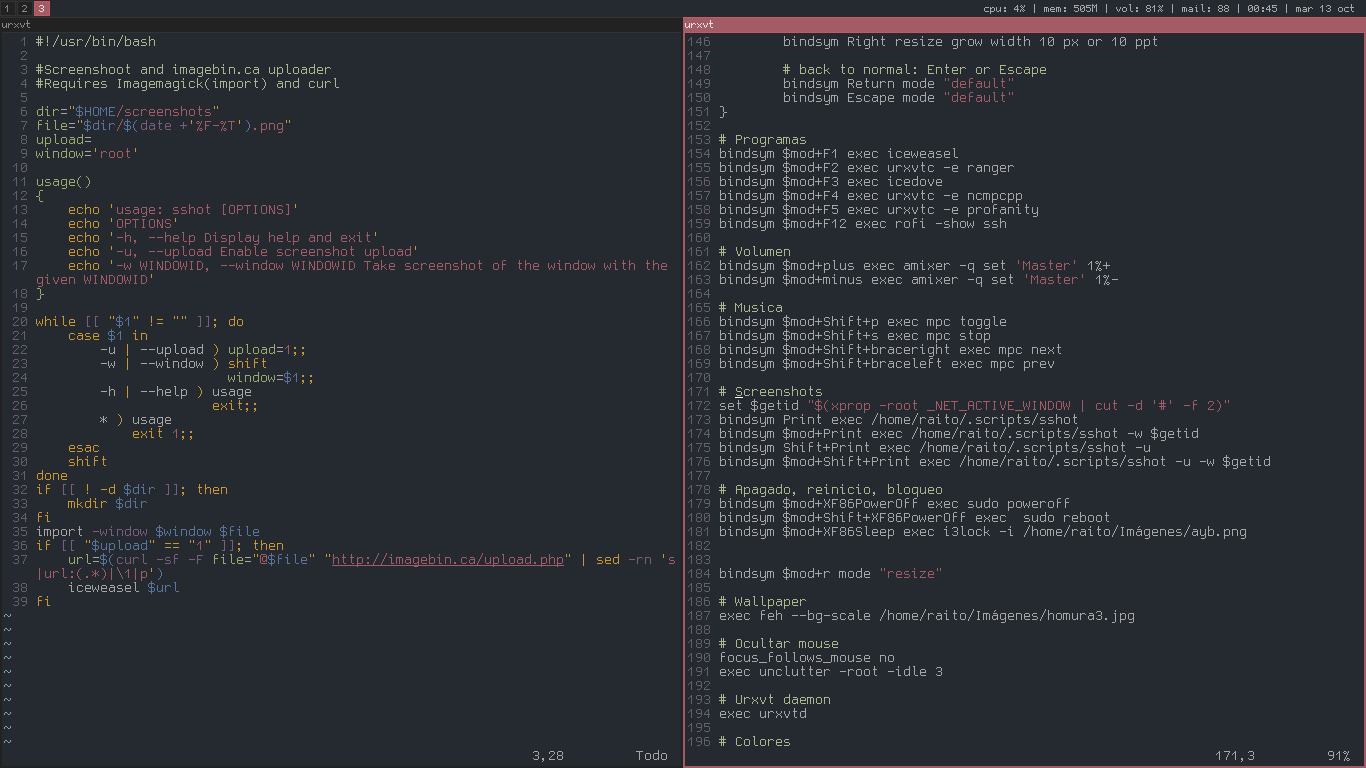Click the '$mod+Shift+s exec mpc stop' line
Image resolution: width=1366 pixels, height=768 pixels.
click(x=854, y=336)
